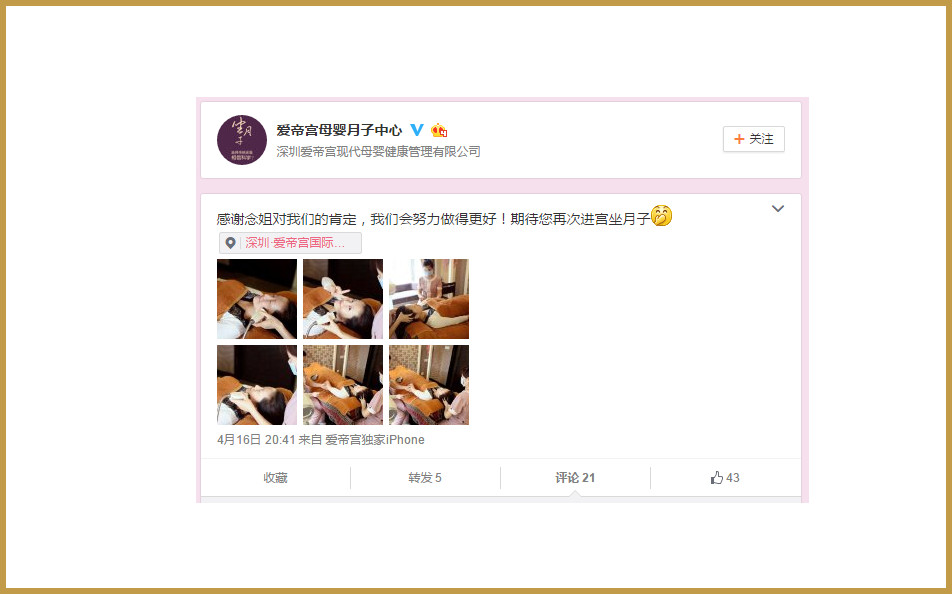952x594 pixels.
Task: Open the 收藏 favorites tab
Action: (275, 478)
